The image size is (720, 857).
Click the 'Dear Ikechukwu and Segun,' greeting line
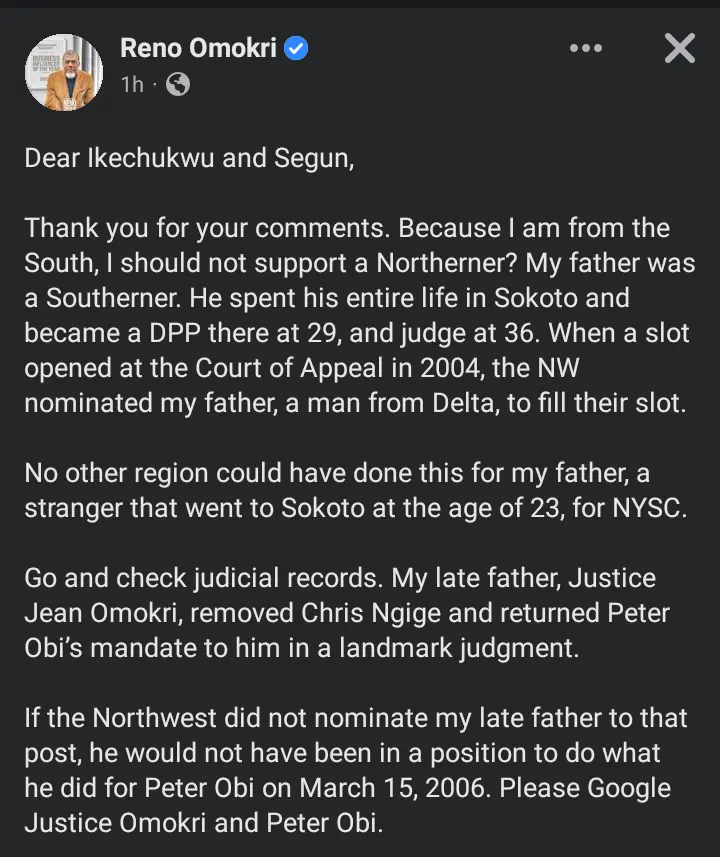click(x=189, y=159)
